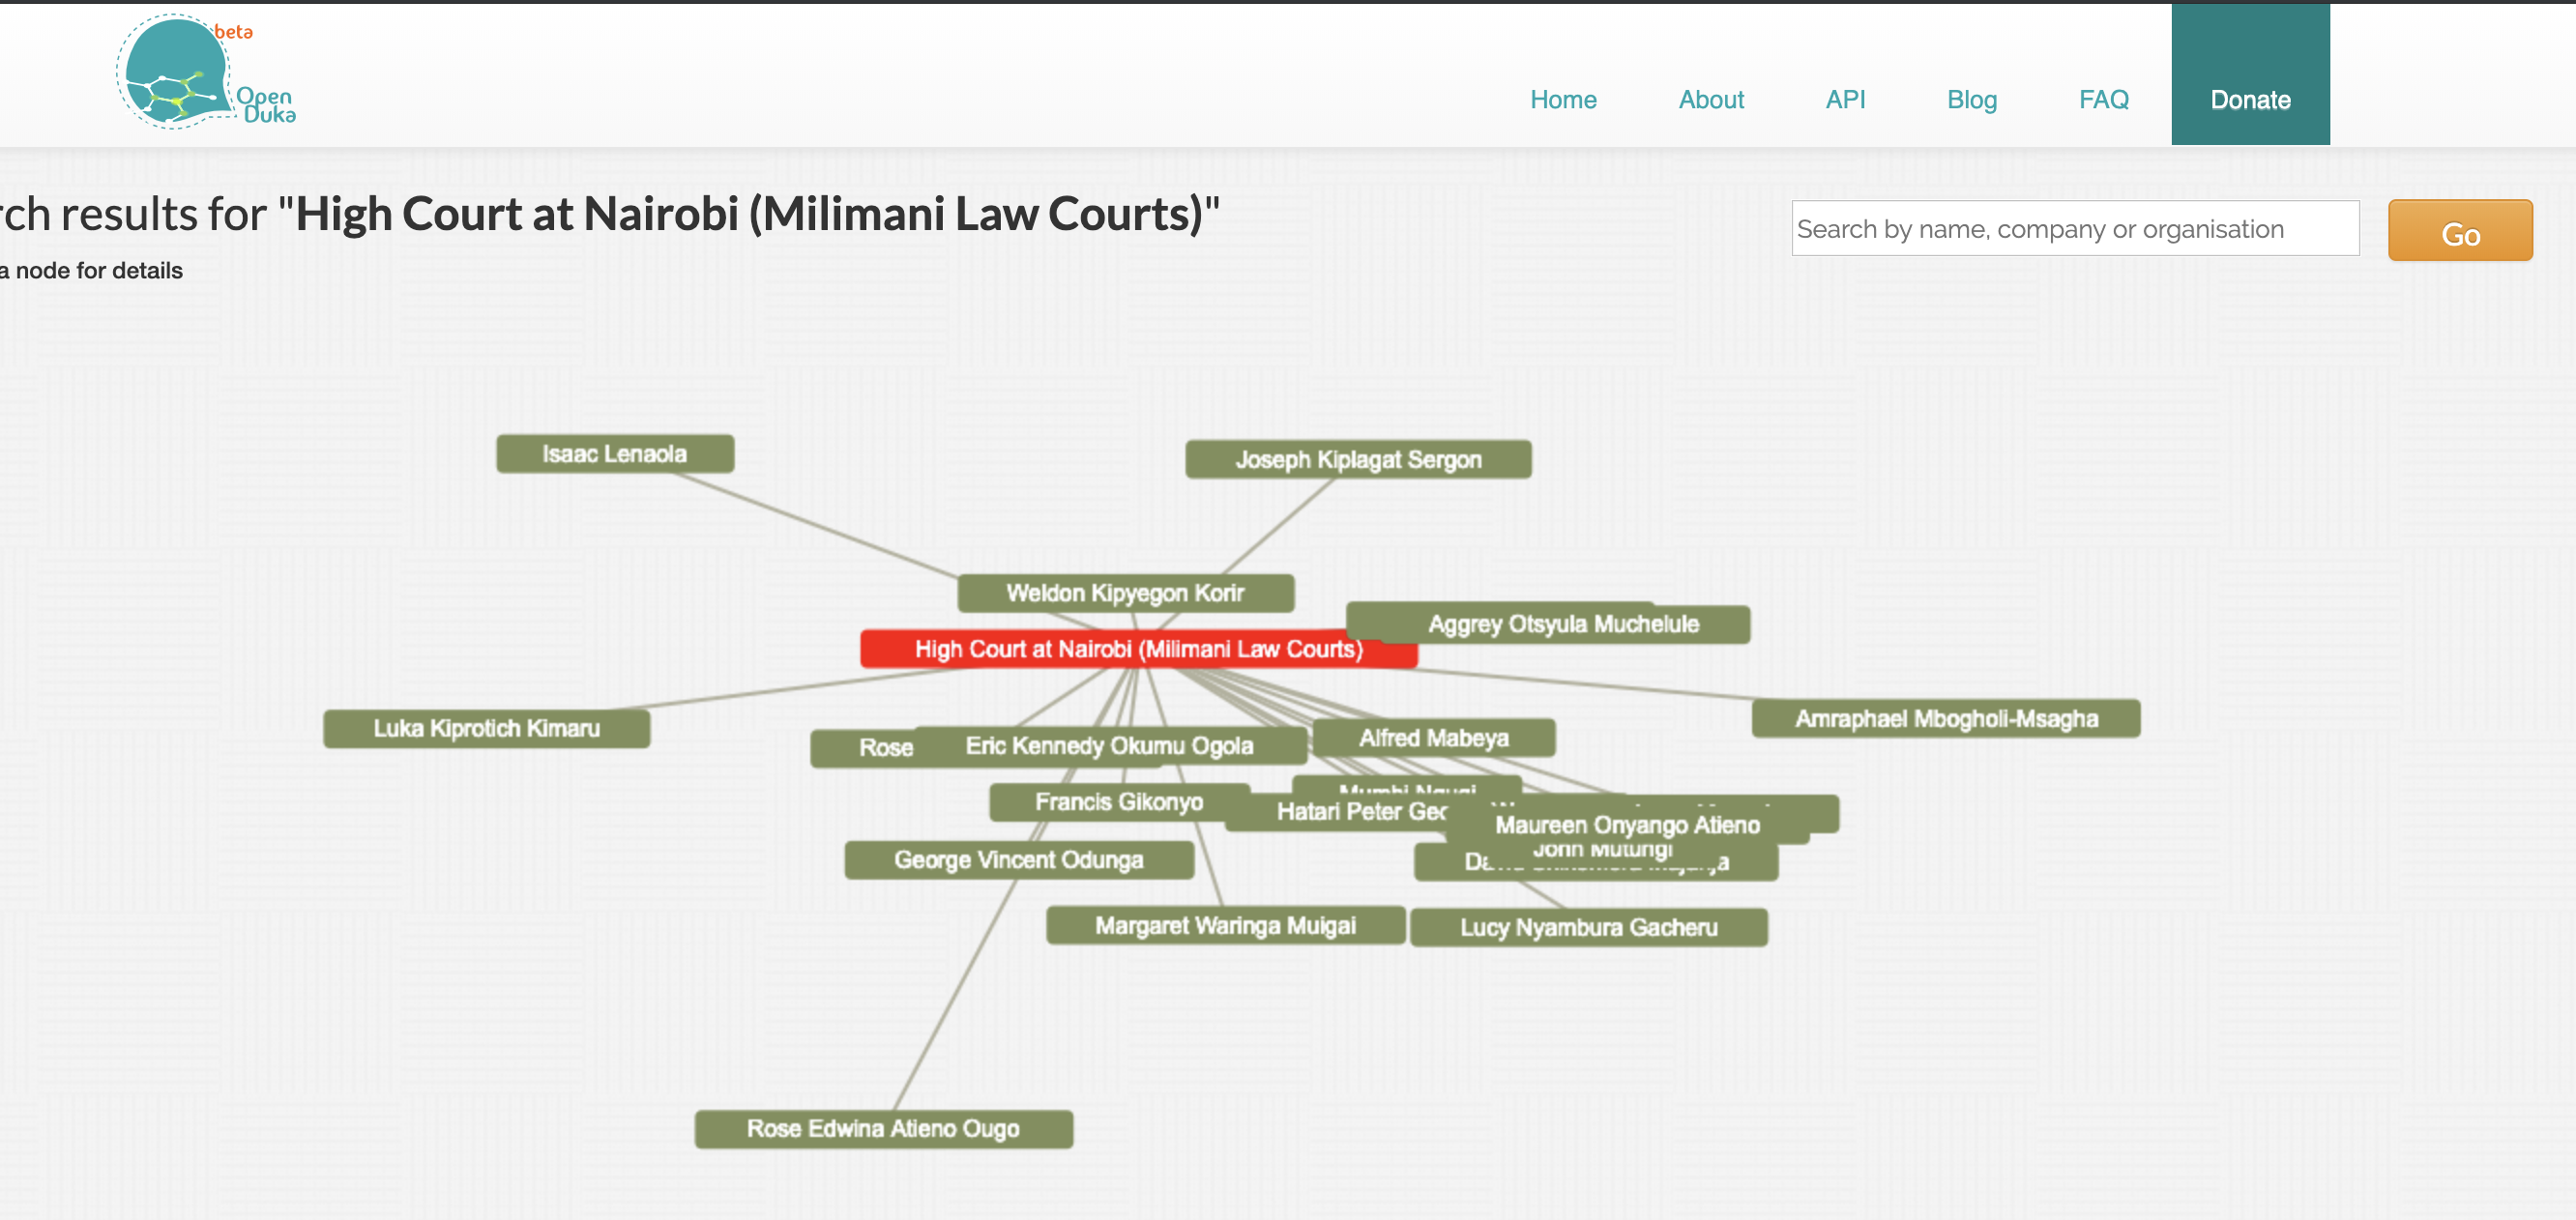Select the Amraphael Mbogholi-Msagha node
This screenshot has width=2576, height=1220.
1945,719
